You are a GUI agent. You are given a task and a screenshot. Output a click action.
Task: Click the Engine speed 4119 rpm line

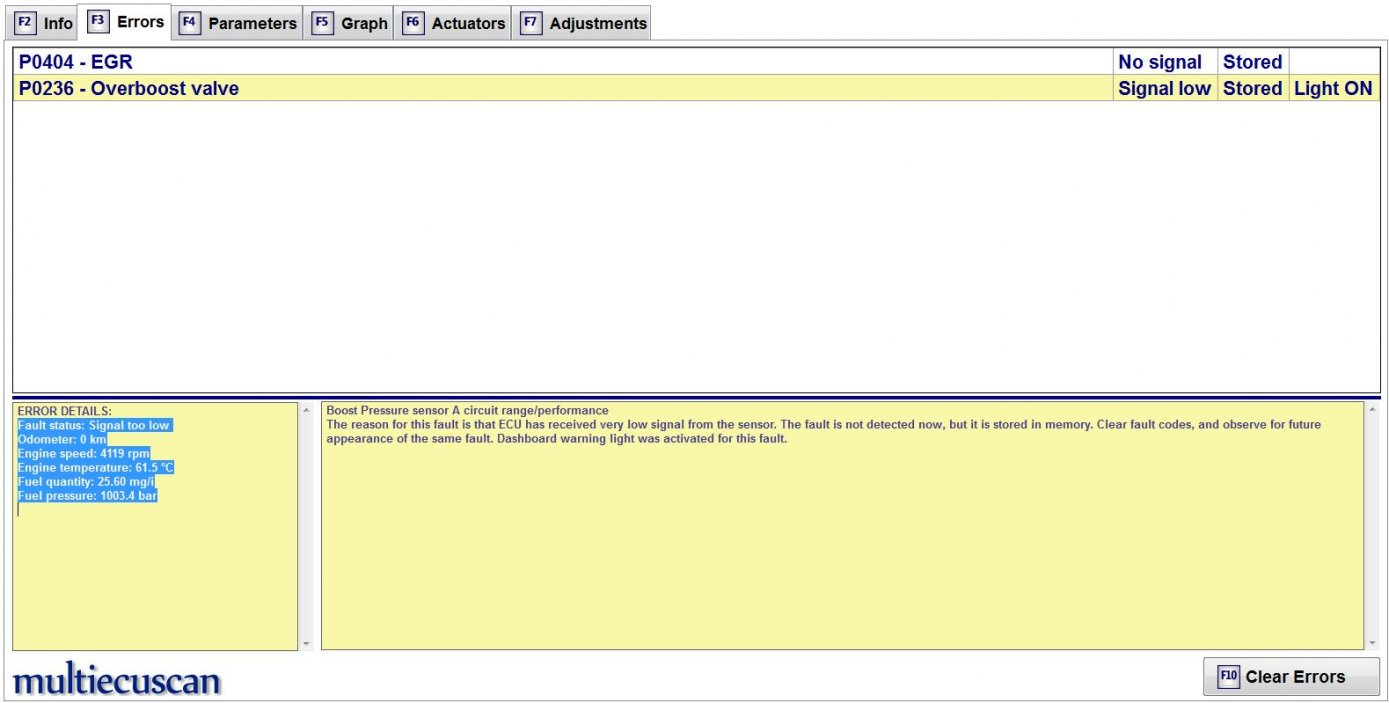click(84, 453)
